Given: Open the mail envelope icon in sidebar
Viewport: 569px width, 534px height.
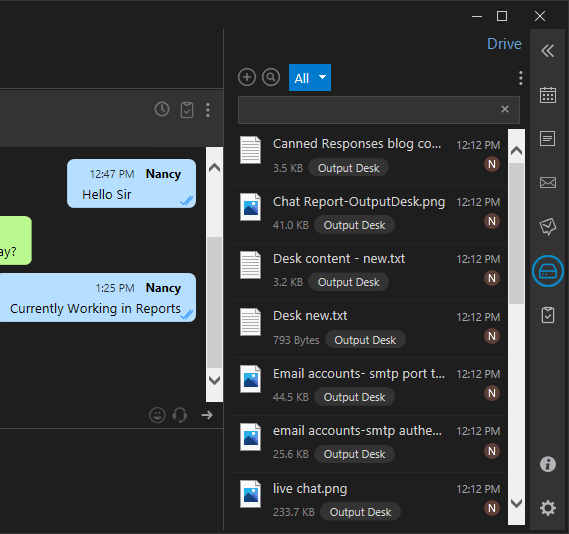Looking at the screenshot, I should (548, 182).
